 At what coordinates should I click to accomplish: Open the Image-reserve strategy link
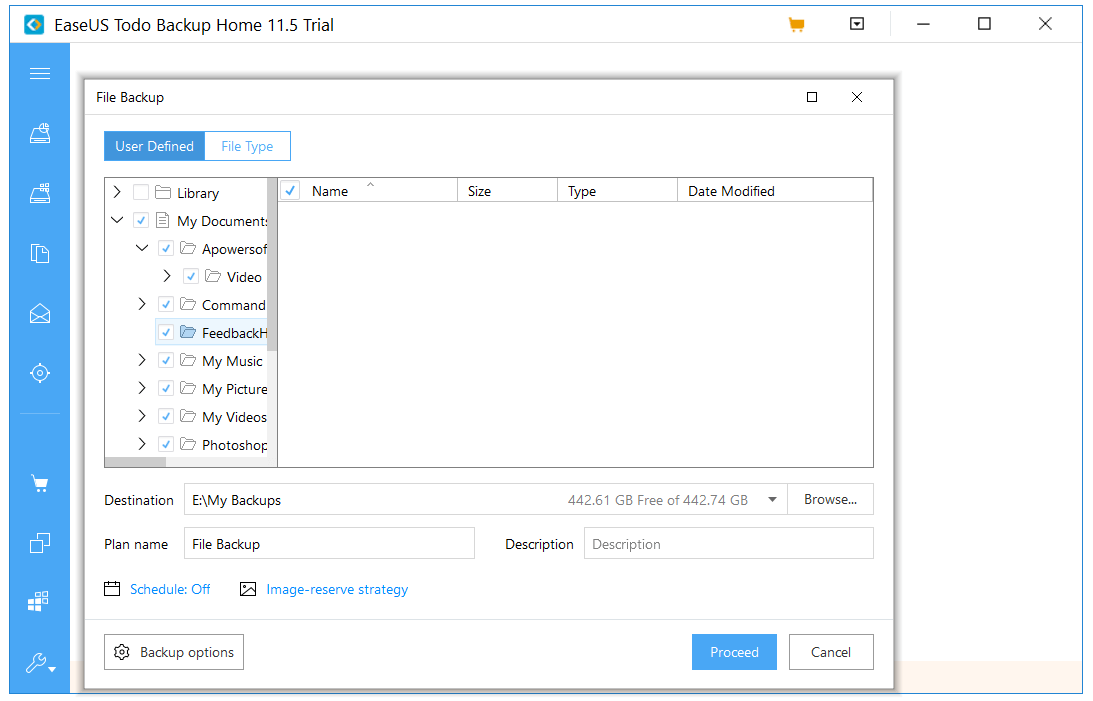[337, 590]
